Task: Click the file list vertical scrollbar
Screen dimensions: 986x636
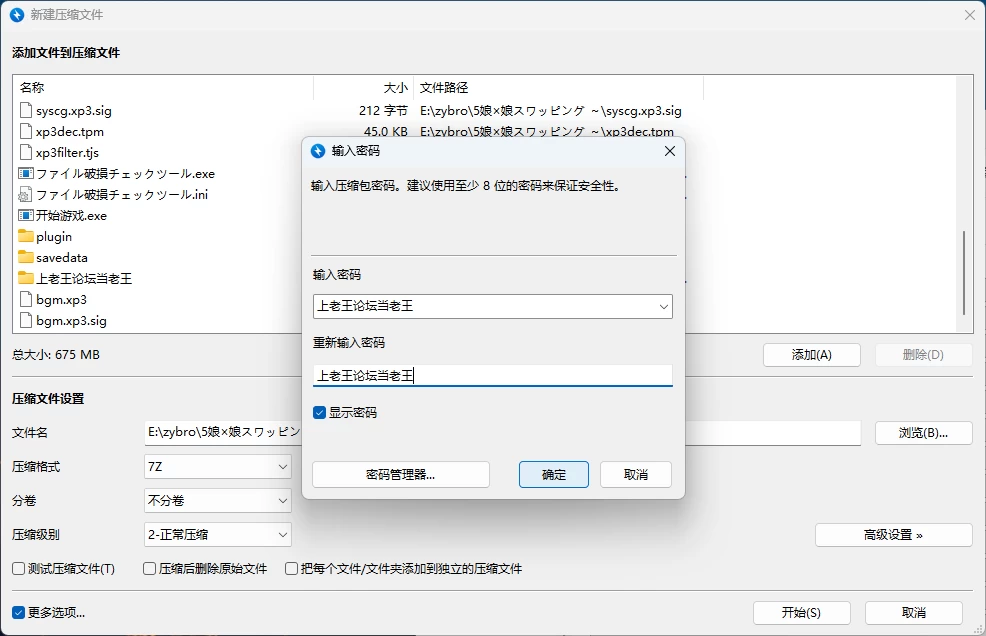Action: coord(964,273)
